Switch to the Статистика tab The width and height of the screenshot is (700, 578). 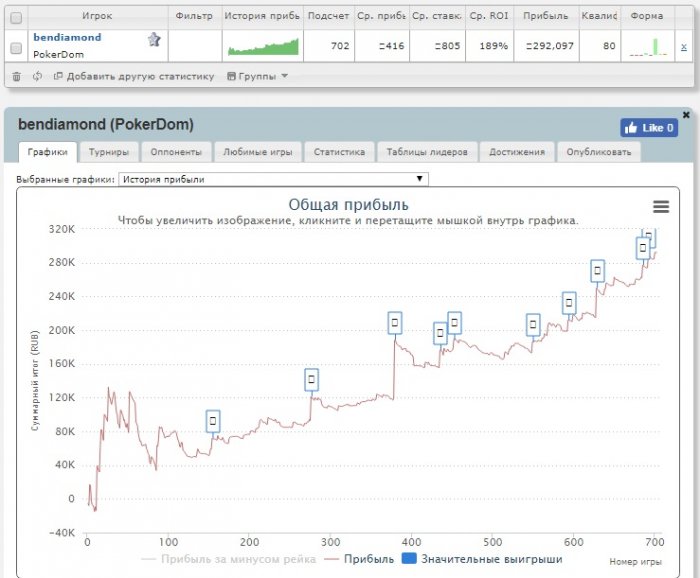[x=339, y=152]
